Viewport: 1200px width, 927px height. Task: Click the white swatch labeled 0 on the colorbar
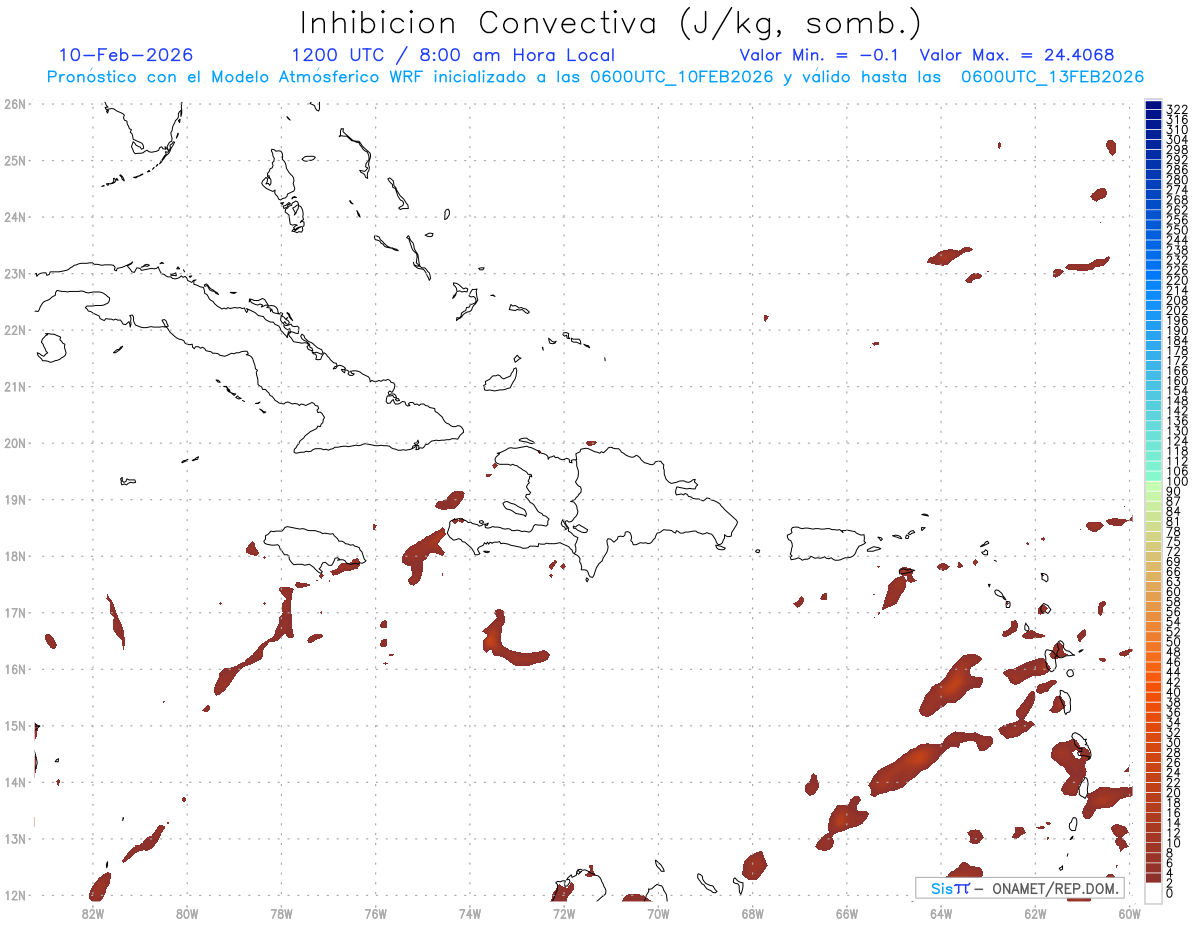click(1153, 891)
